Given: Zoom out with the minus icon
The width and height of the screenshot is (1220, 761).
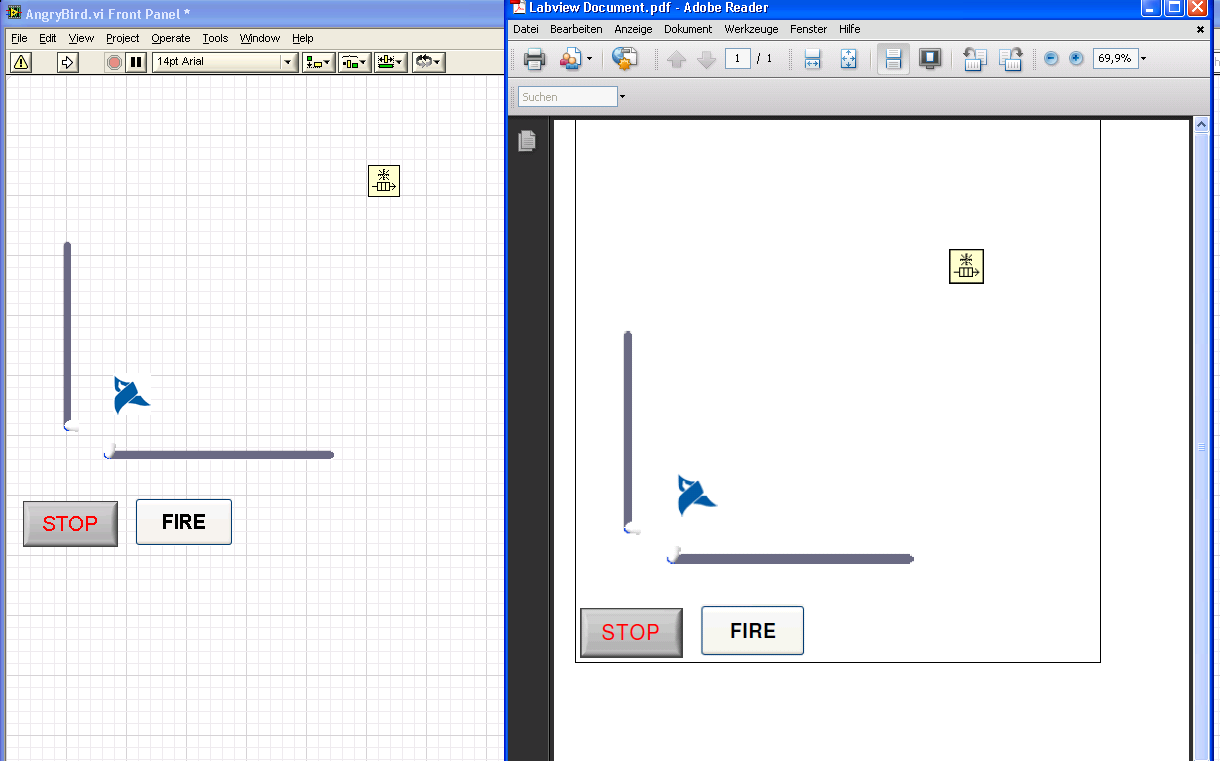Looking at the screenshot, I should [x=1052, y=59].
